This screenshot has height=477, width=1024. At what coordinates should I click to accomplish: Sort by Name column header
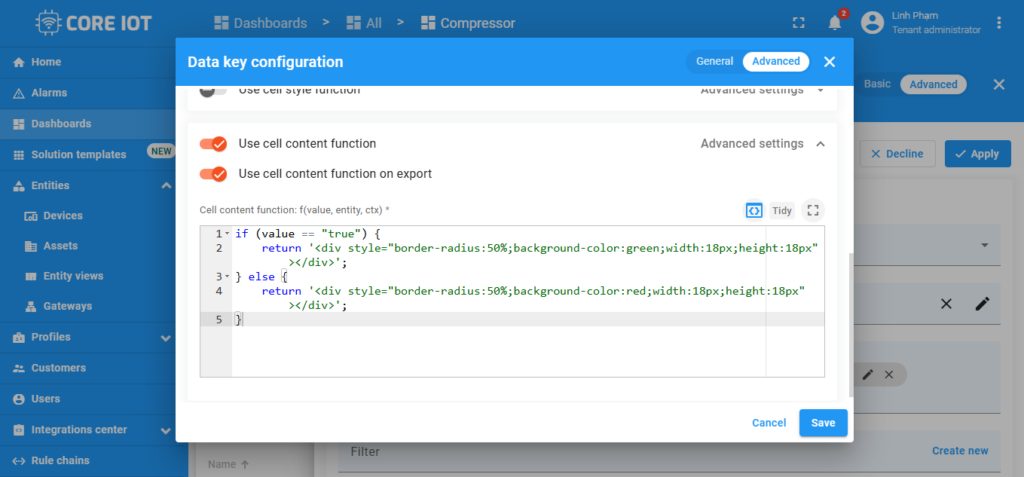point(228,465)
